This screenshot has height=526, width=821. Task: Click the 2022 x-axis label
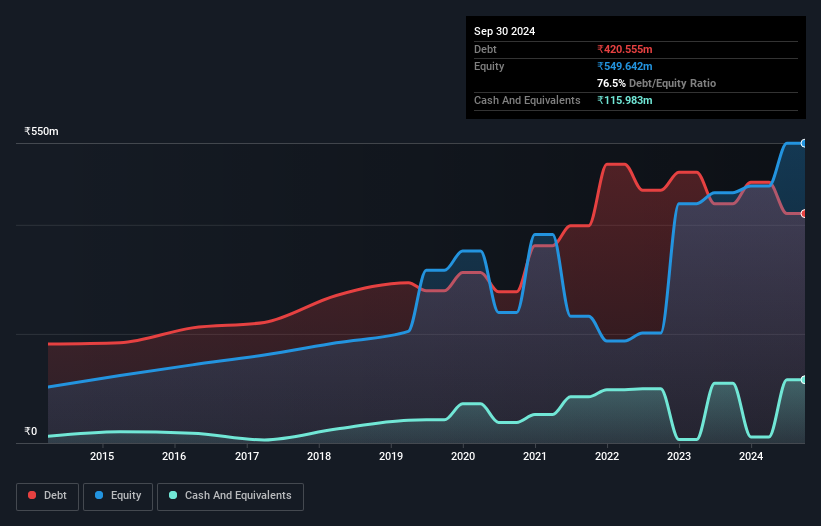[607, 456]
